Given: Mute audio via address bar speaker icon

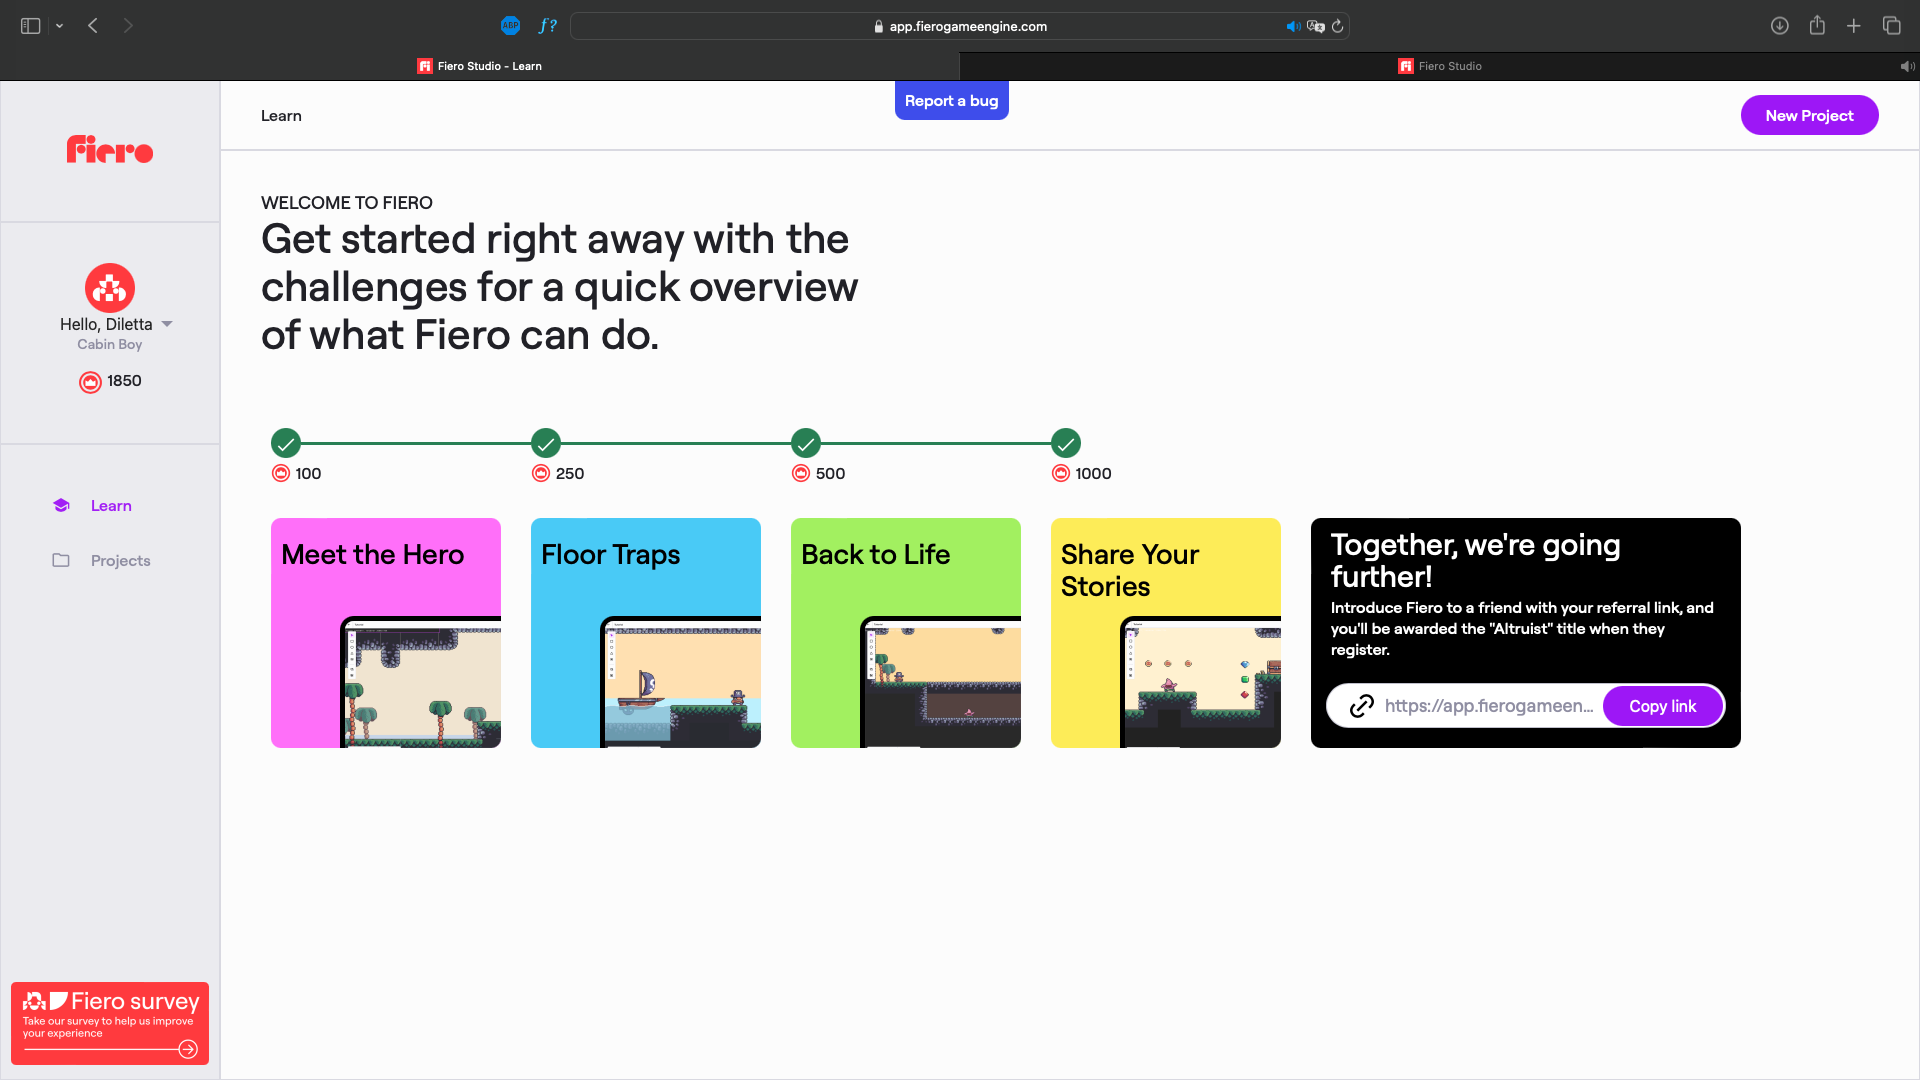Looking at the screenshot, I should point(1293,26).
